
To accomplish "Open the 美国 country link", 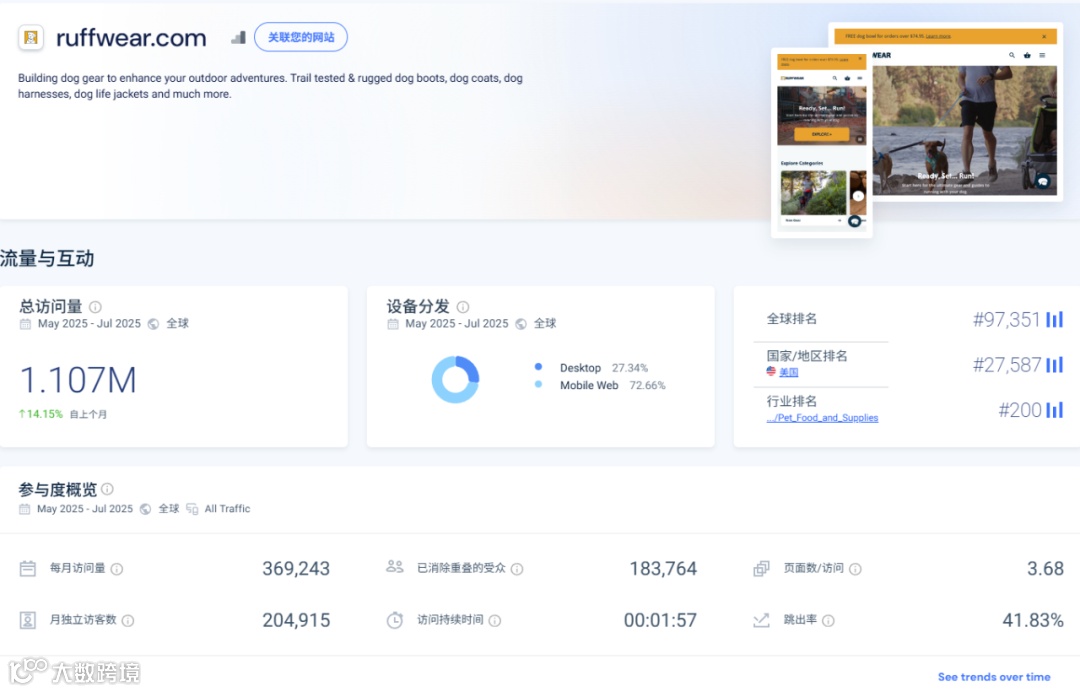I will pyautogui.click(x=789, y=372).
